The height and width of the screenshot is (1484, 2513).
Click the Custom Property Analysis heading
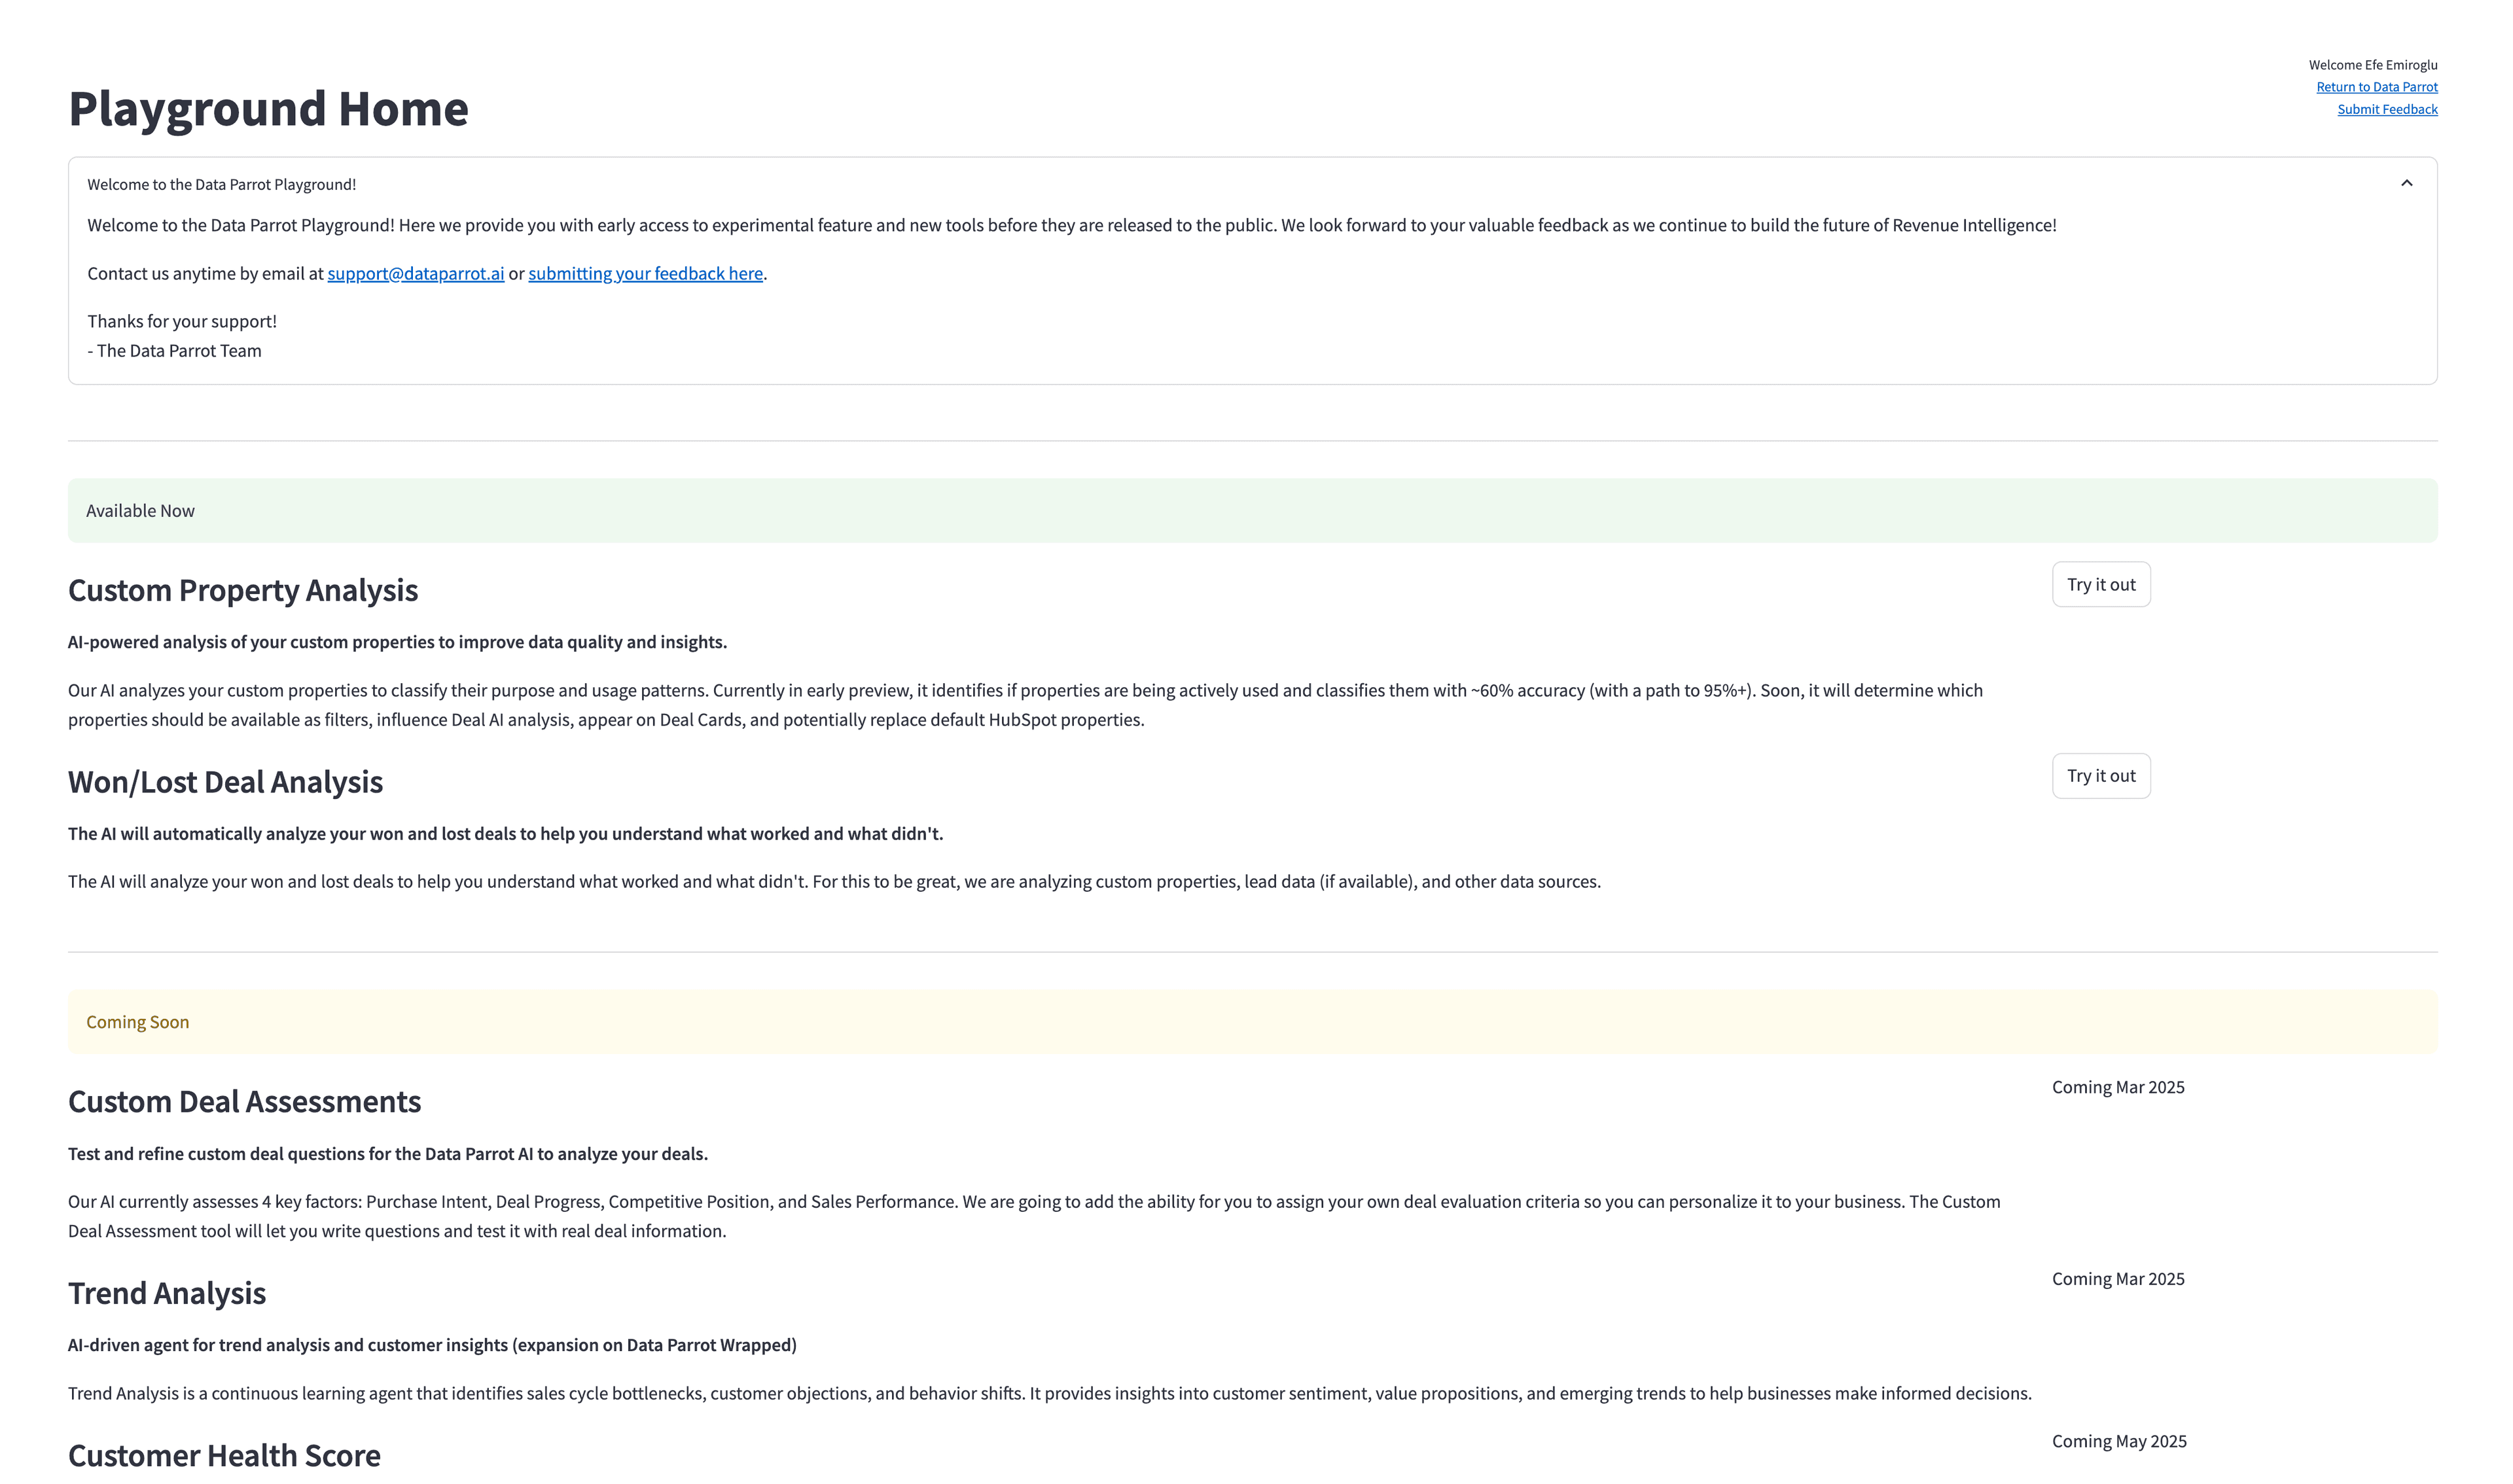pyautogui.click(x=243, y=590)
